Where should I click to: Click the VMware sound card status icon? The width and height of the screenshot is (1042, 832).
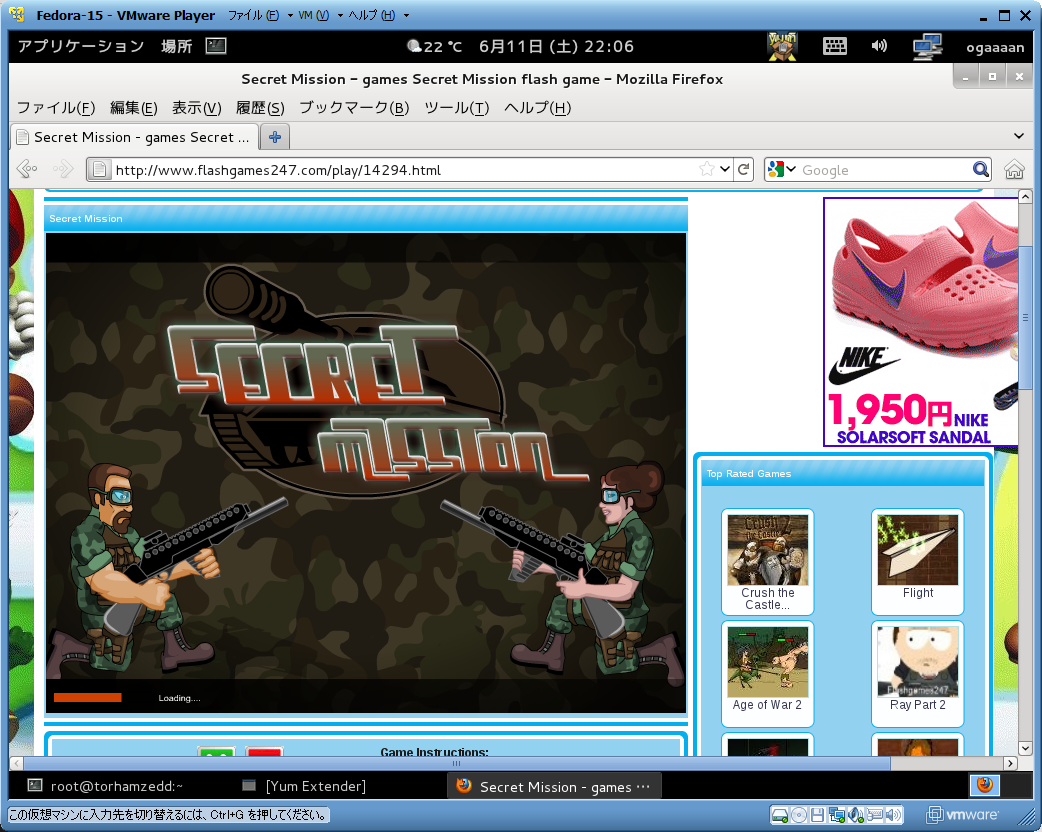click(x=856, y=815)
